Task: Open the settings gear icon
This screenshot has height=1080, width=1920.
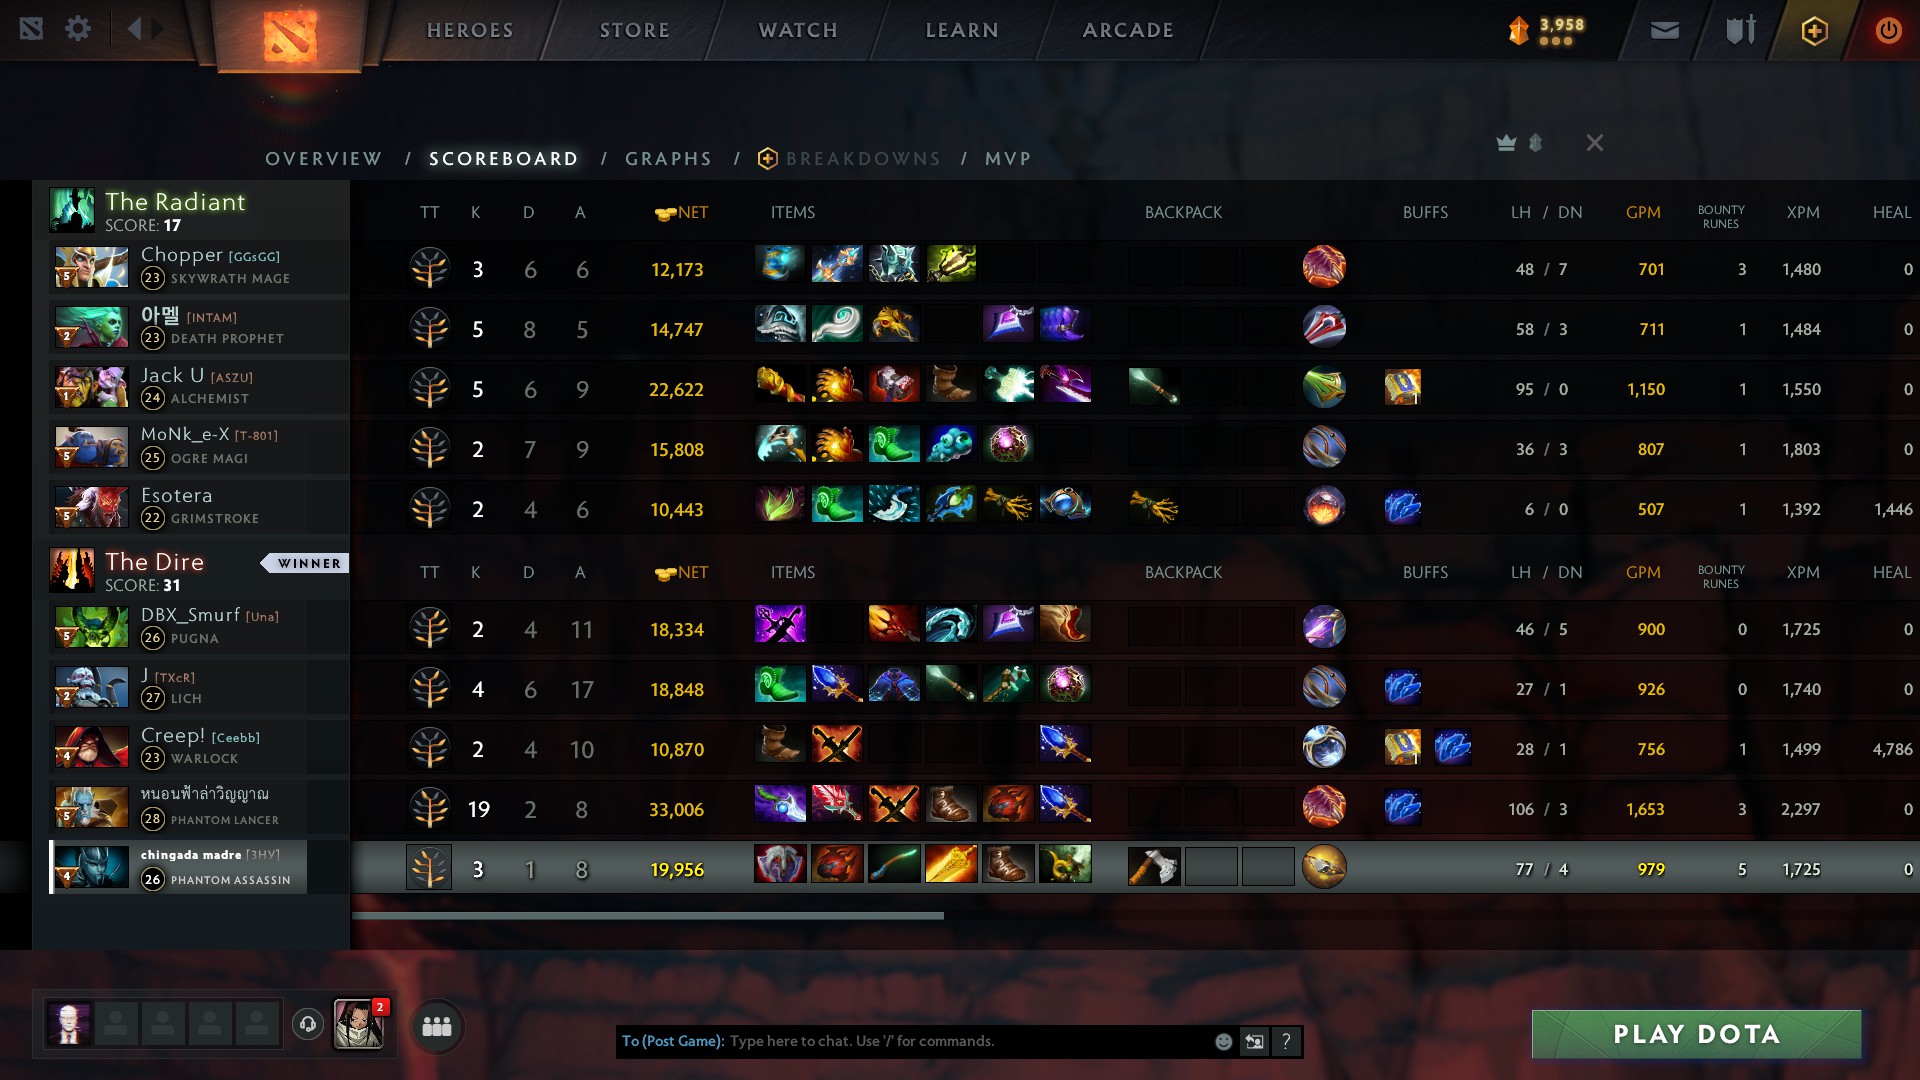Action: [78, 29]
